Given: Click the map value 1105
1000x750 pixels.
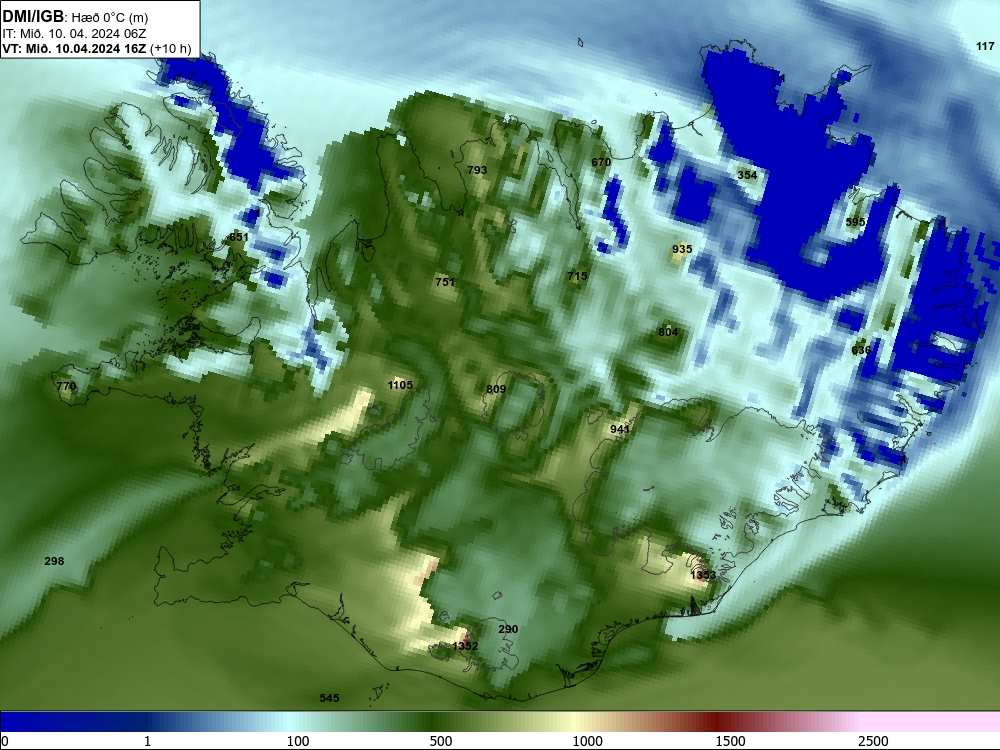Looking at the screenshot, I should (x=400, y=385).
